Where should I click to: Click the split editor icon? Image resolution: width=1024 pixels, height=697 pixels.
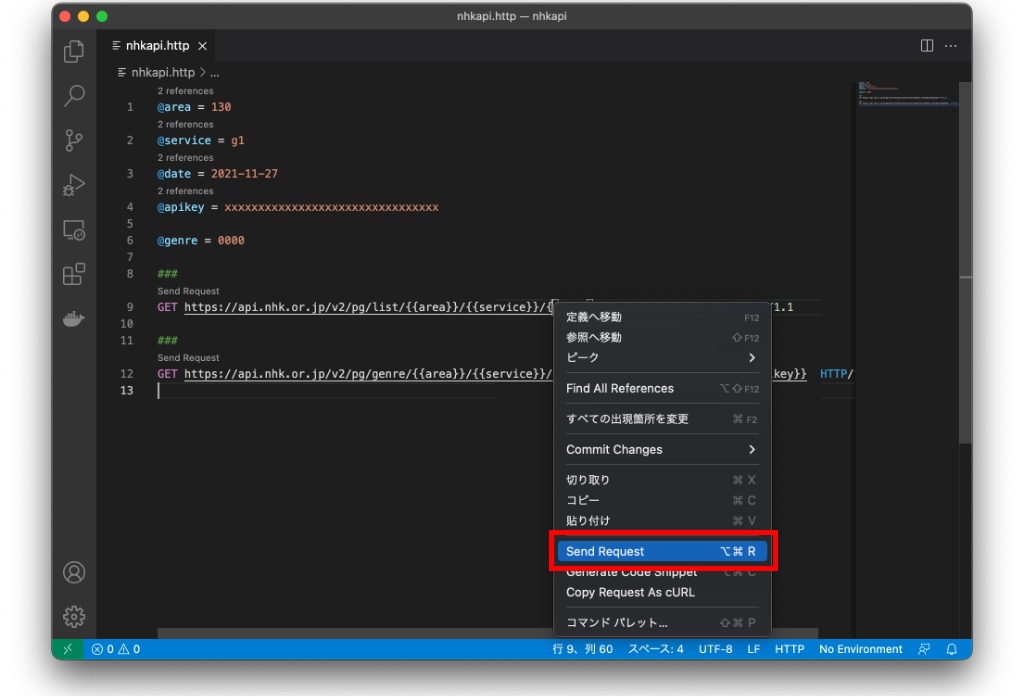(x=927, y=46)
